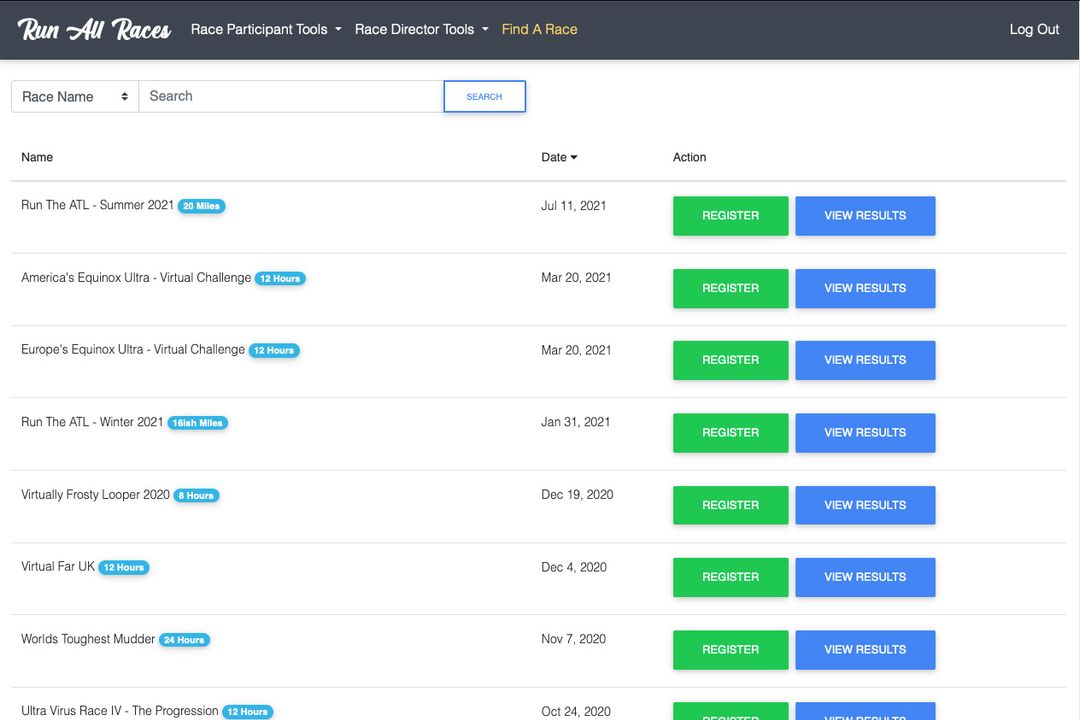This screenshot has width=1080, height=720.
Task: Register for Run The ATL - Summer 2021
Action: [730, 215]
